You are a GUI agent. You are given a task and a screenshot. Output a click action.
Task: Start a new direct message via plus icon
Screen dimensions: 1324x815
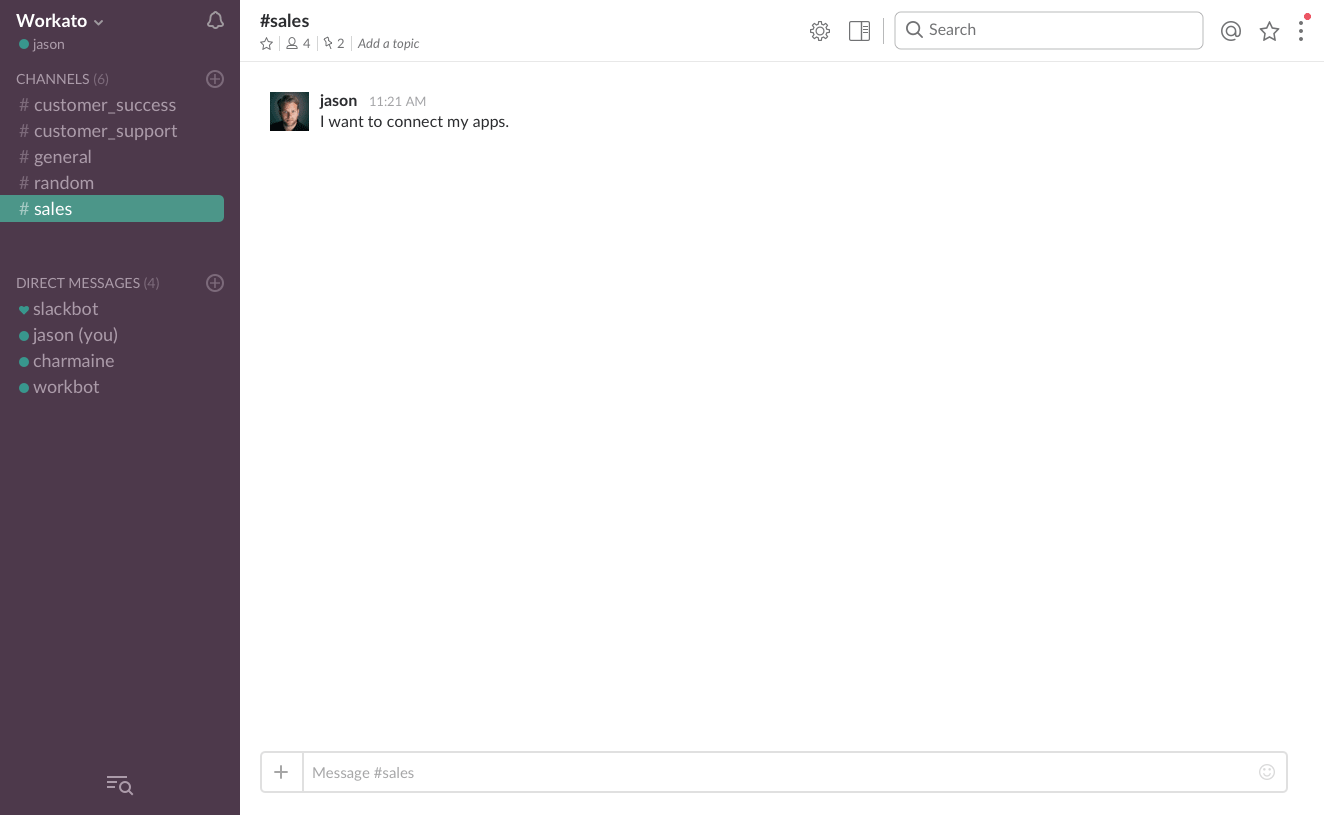pos(215,283)
